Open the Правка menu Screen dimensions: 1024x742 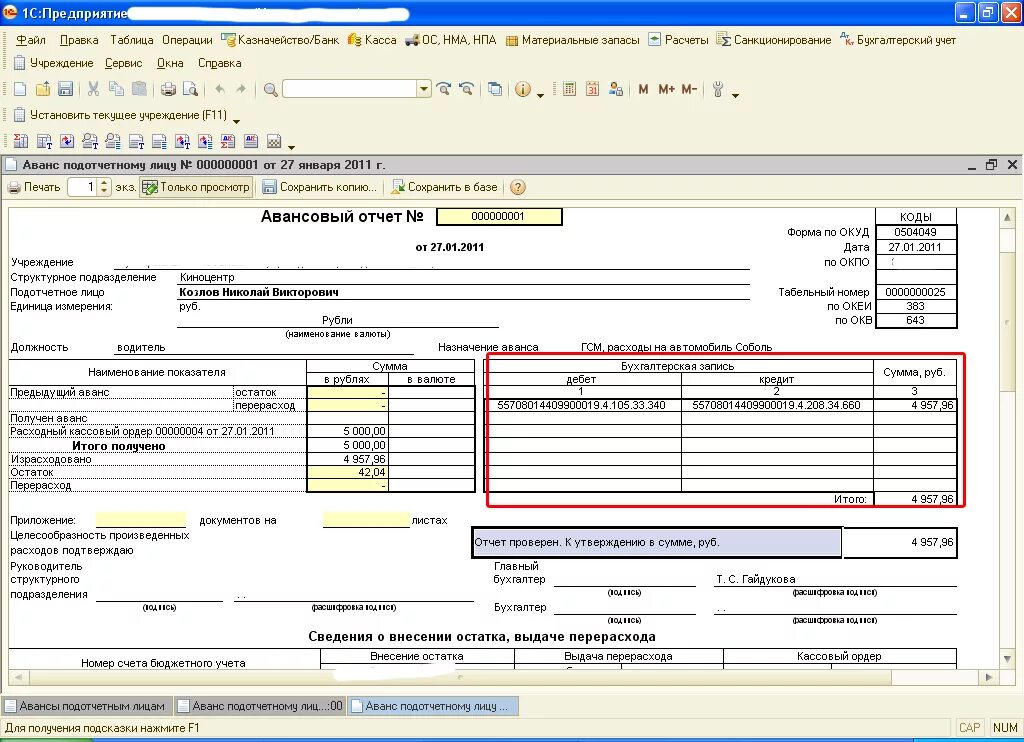tap(79, 40)
